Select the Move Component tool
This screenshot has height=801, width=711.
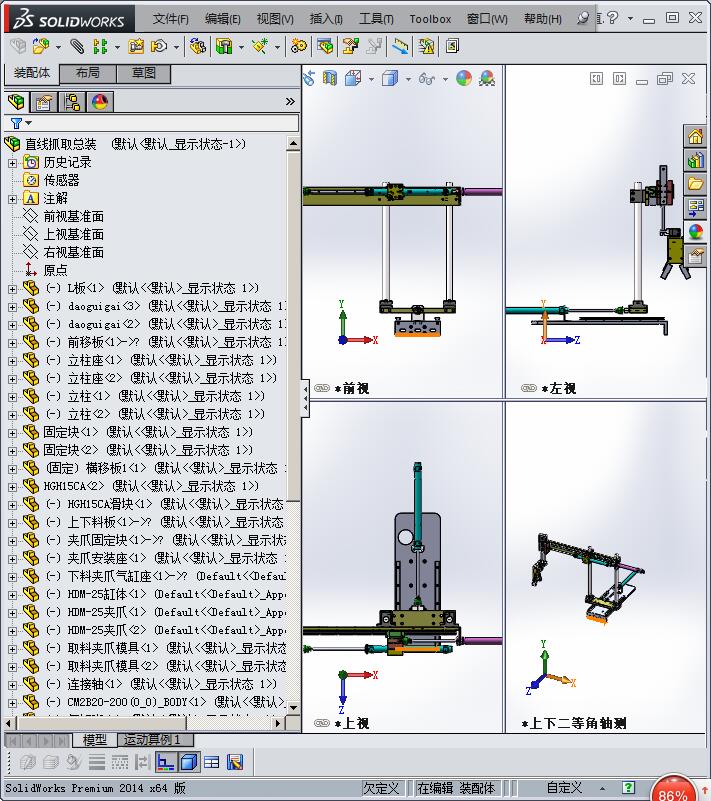(x=159, y=46)
